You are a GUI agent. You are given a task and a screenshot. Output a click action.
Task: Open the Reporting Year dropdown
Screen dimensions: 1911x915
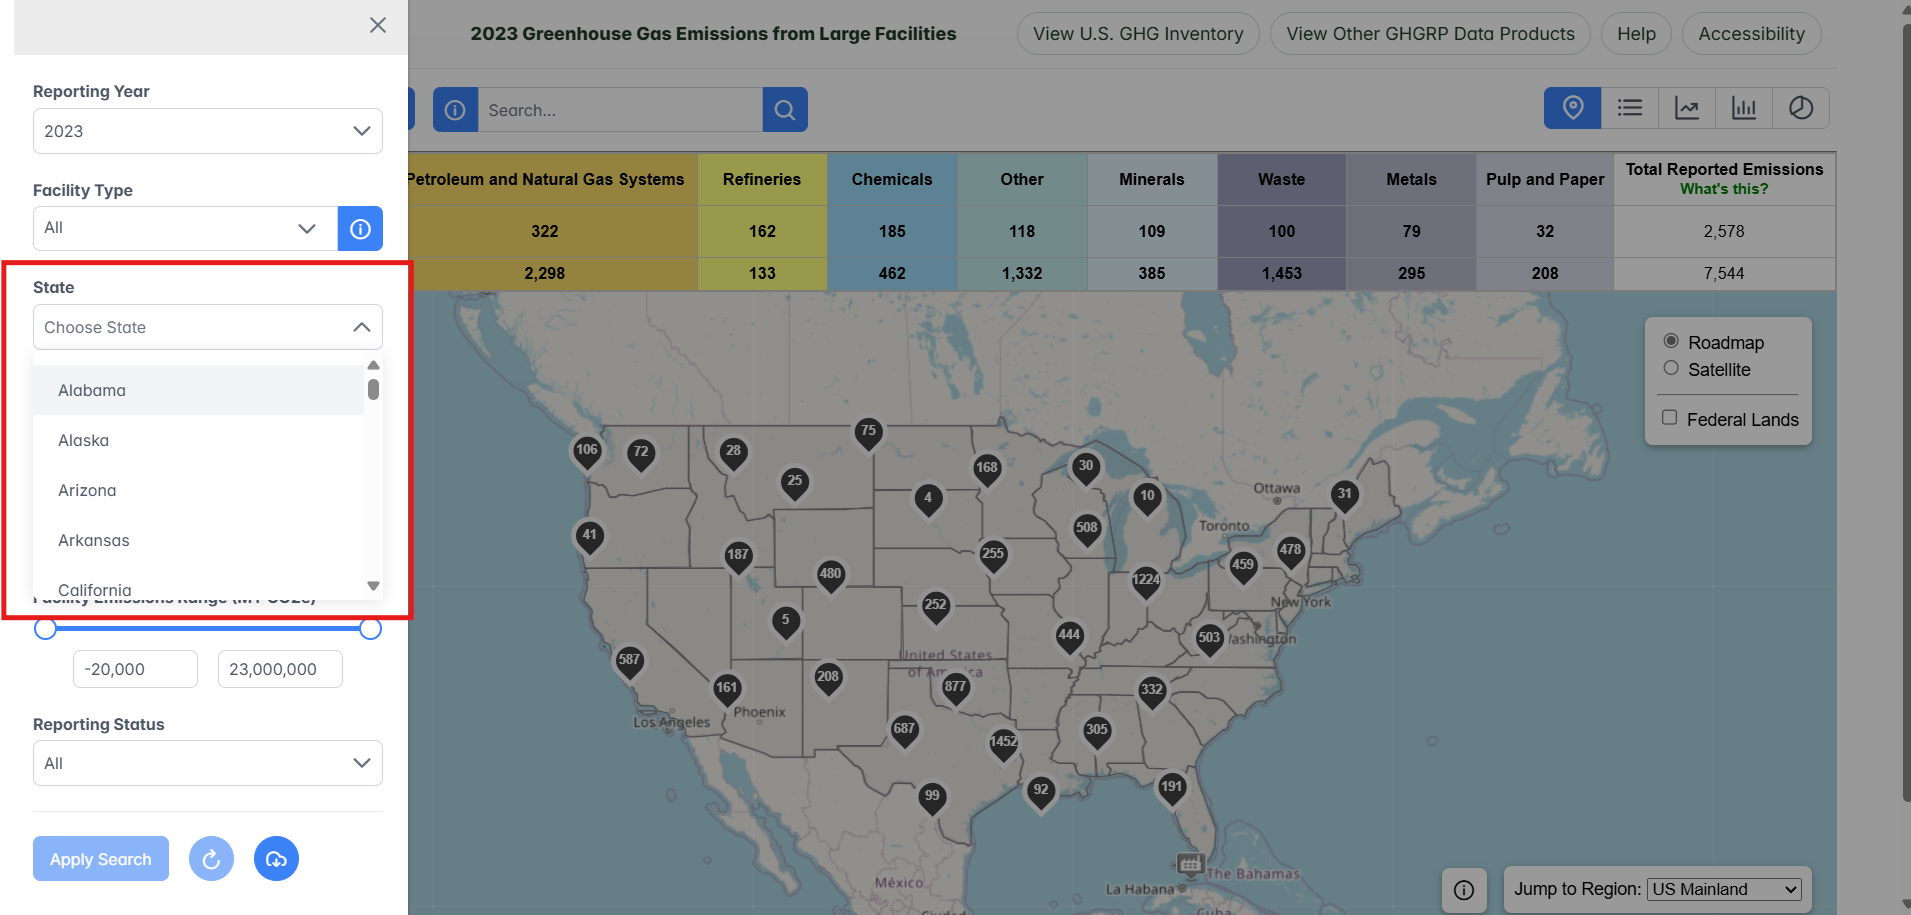click(207, 131)
